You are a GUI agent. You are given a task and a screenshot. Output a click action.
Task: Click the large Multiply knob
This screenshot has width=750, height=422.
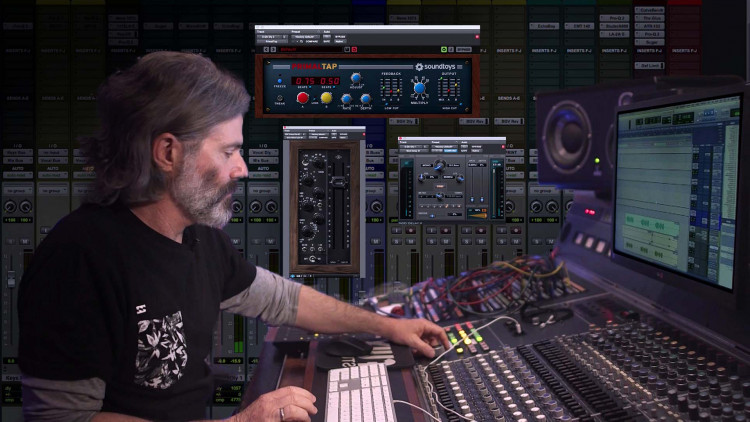coord(419,88)
